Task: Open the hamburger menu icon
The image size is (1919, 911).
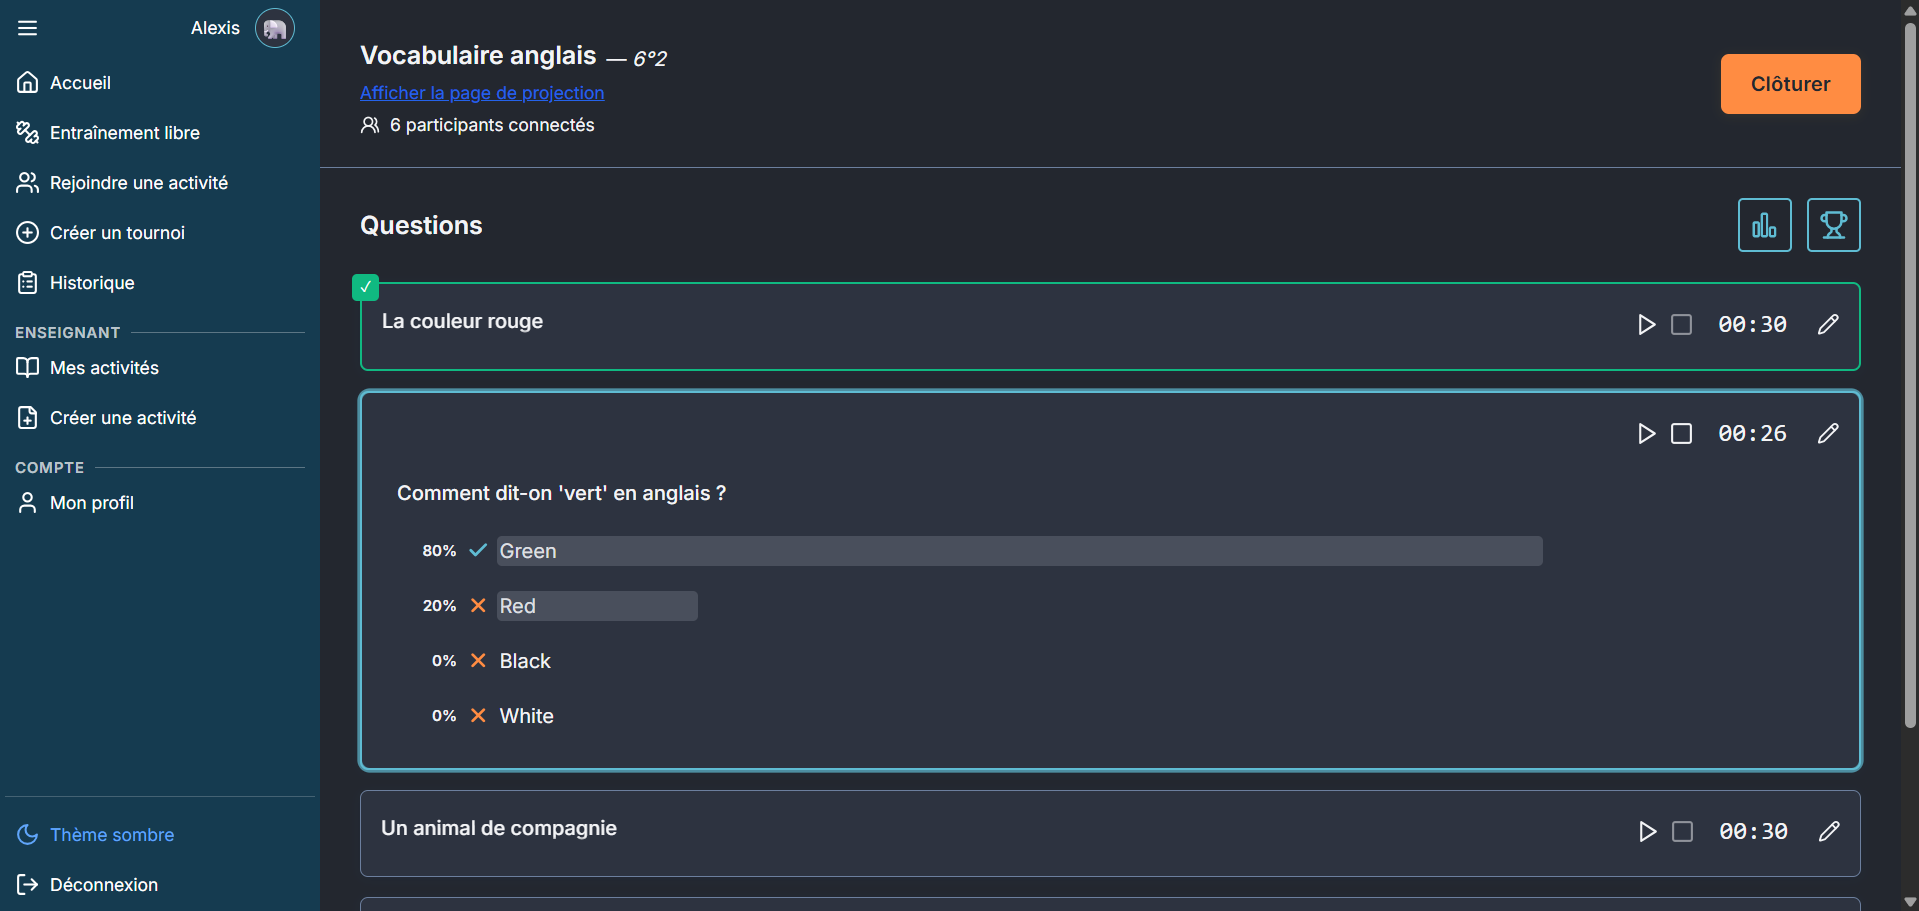Action: click(27, 28)
